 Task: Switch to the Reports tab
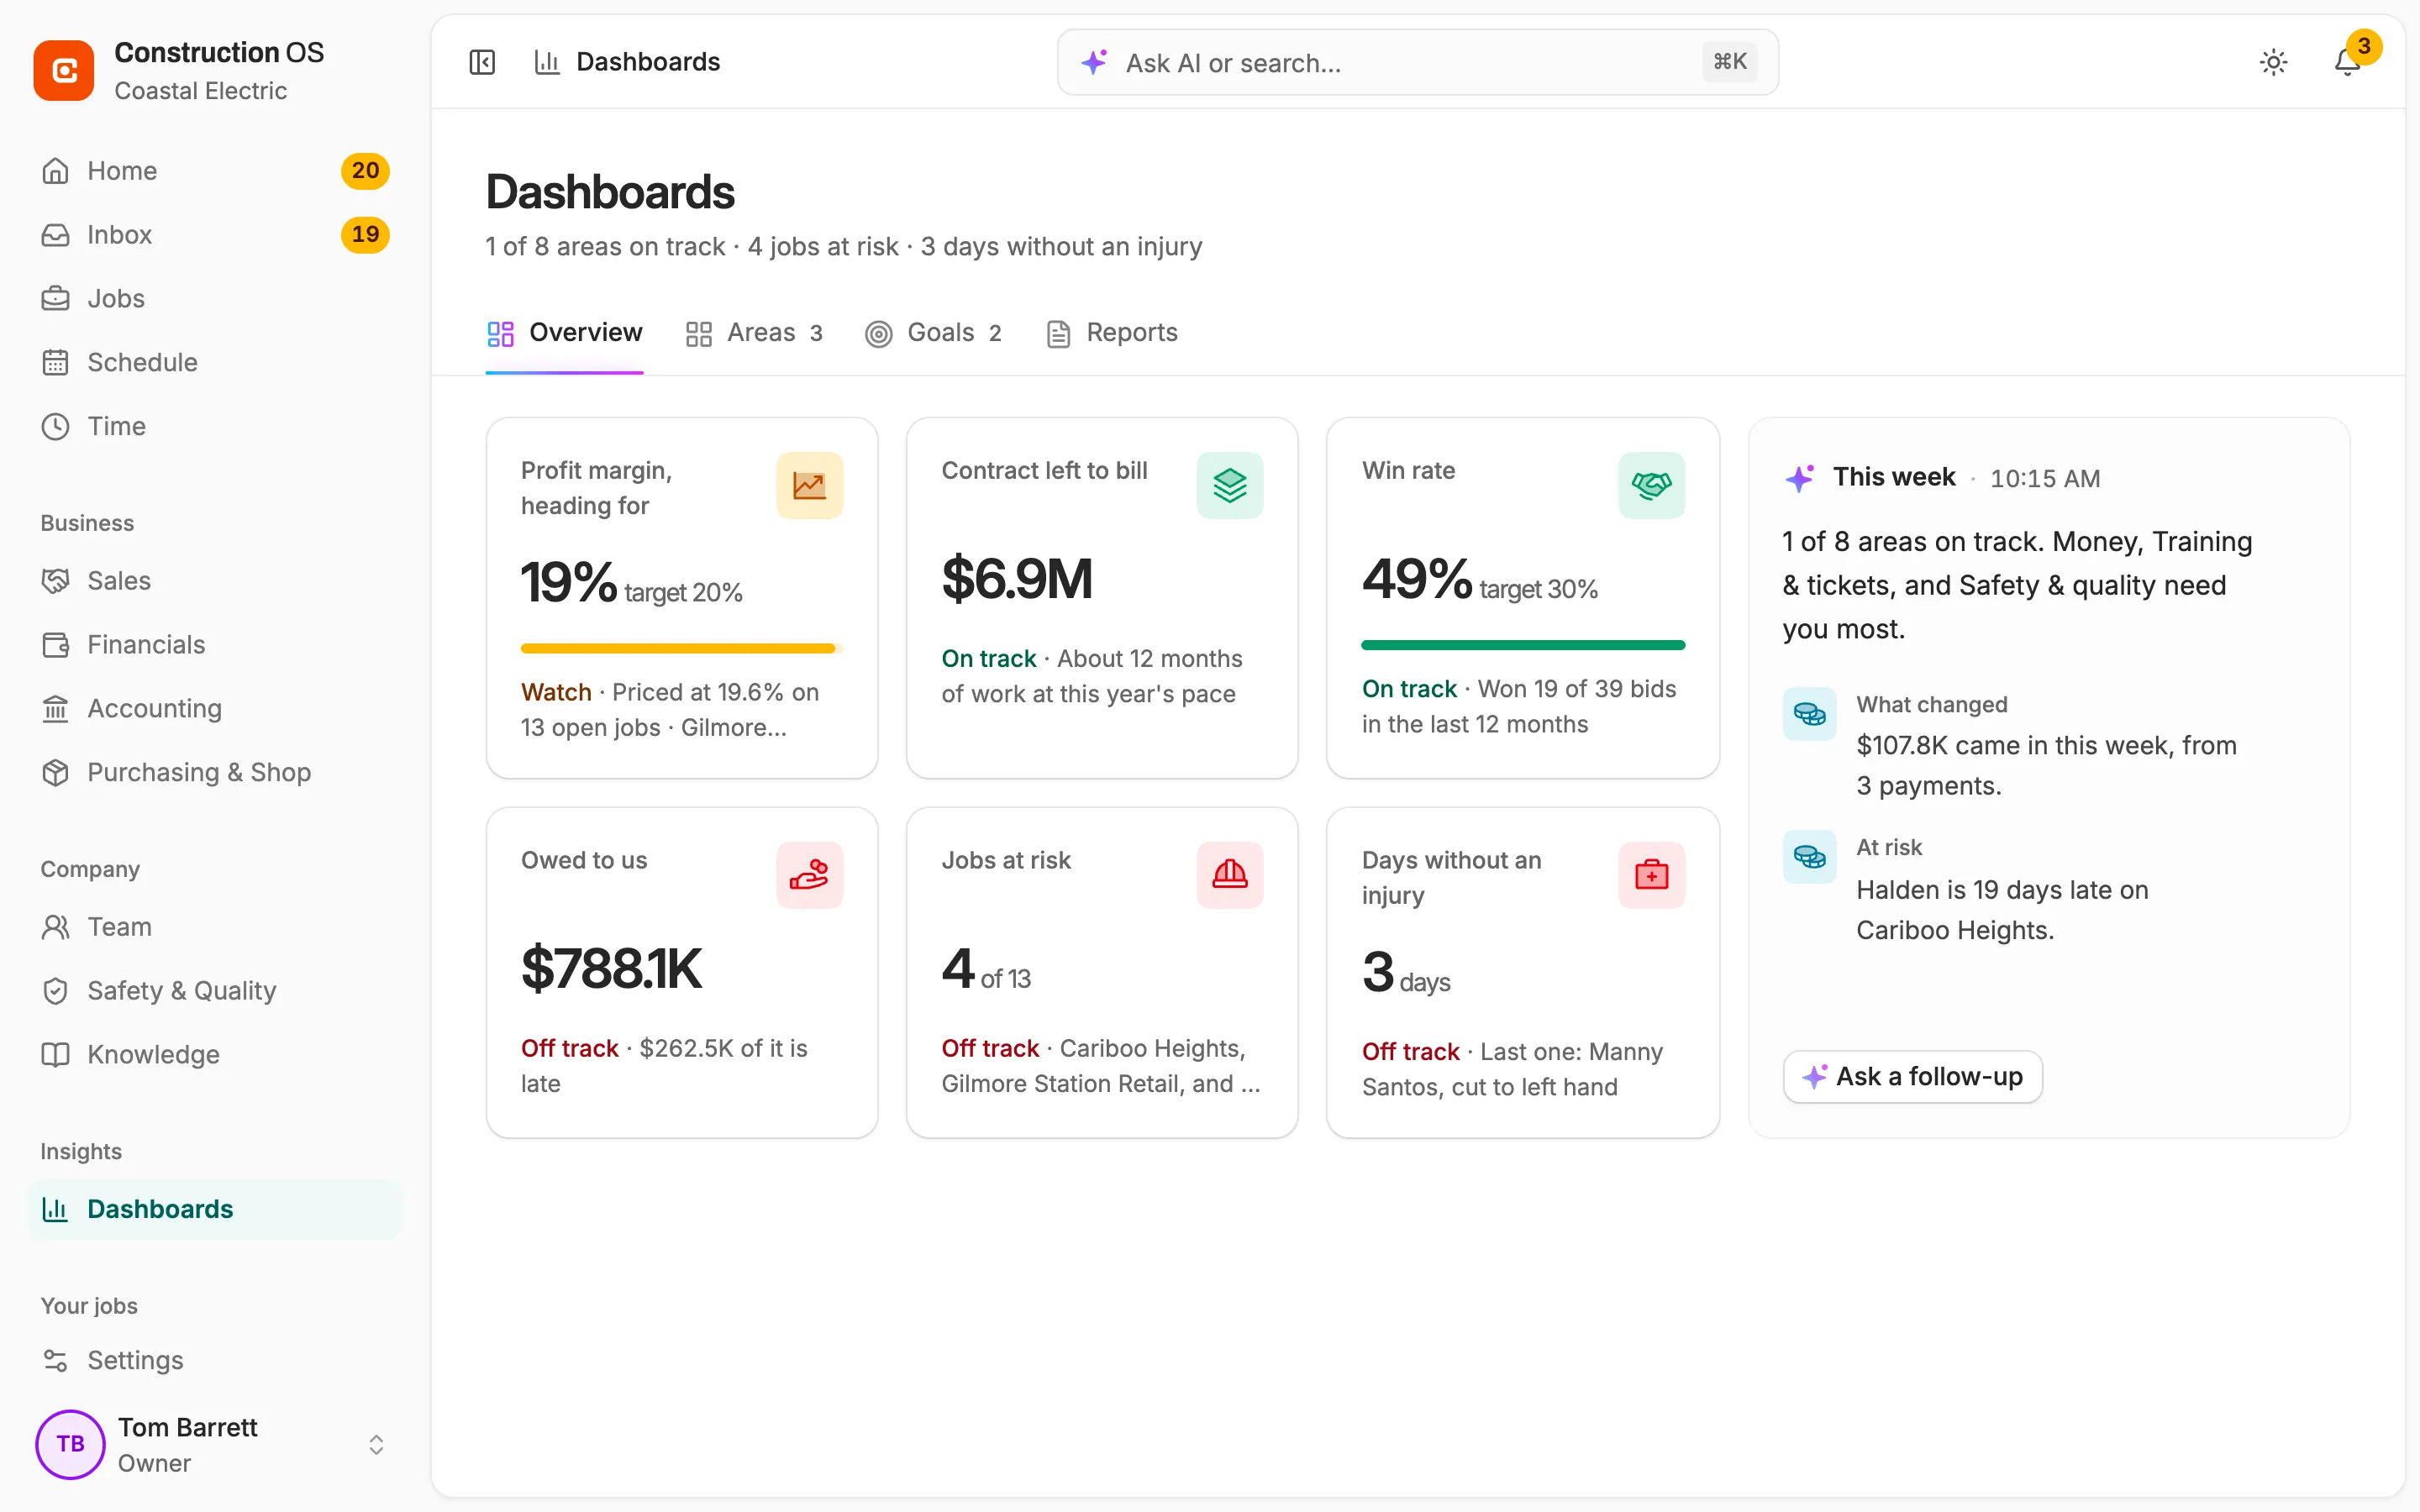pos(1112,333)
